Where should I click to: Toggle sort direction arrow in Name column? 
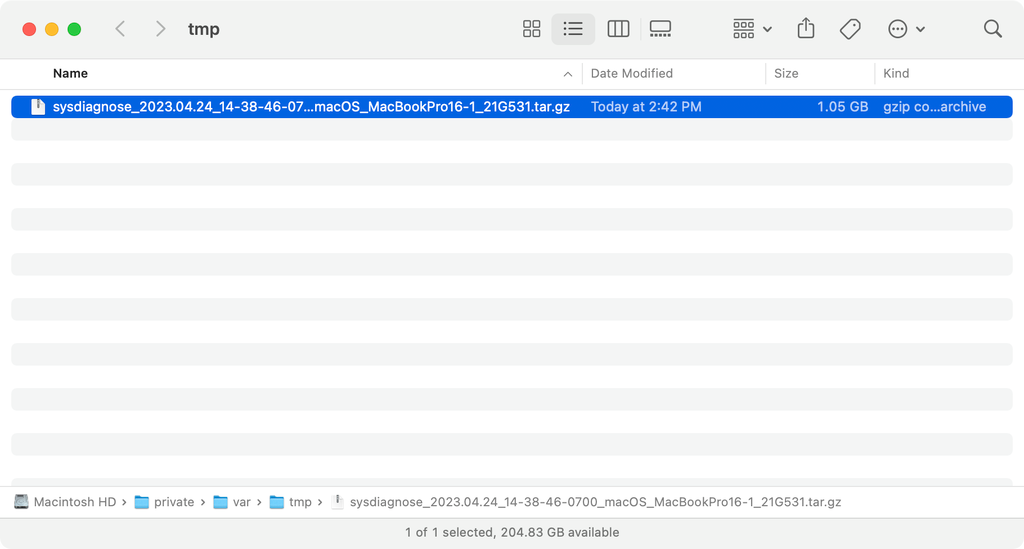(x=568, y=74)
